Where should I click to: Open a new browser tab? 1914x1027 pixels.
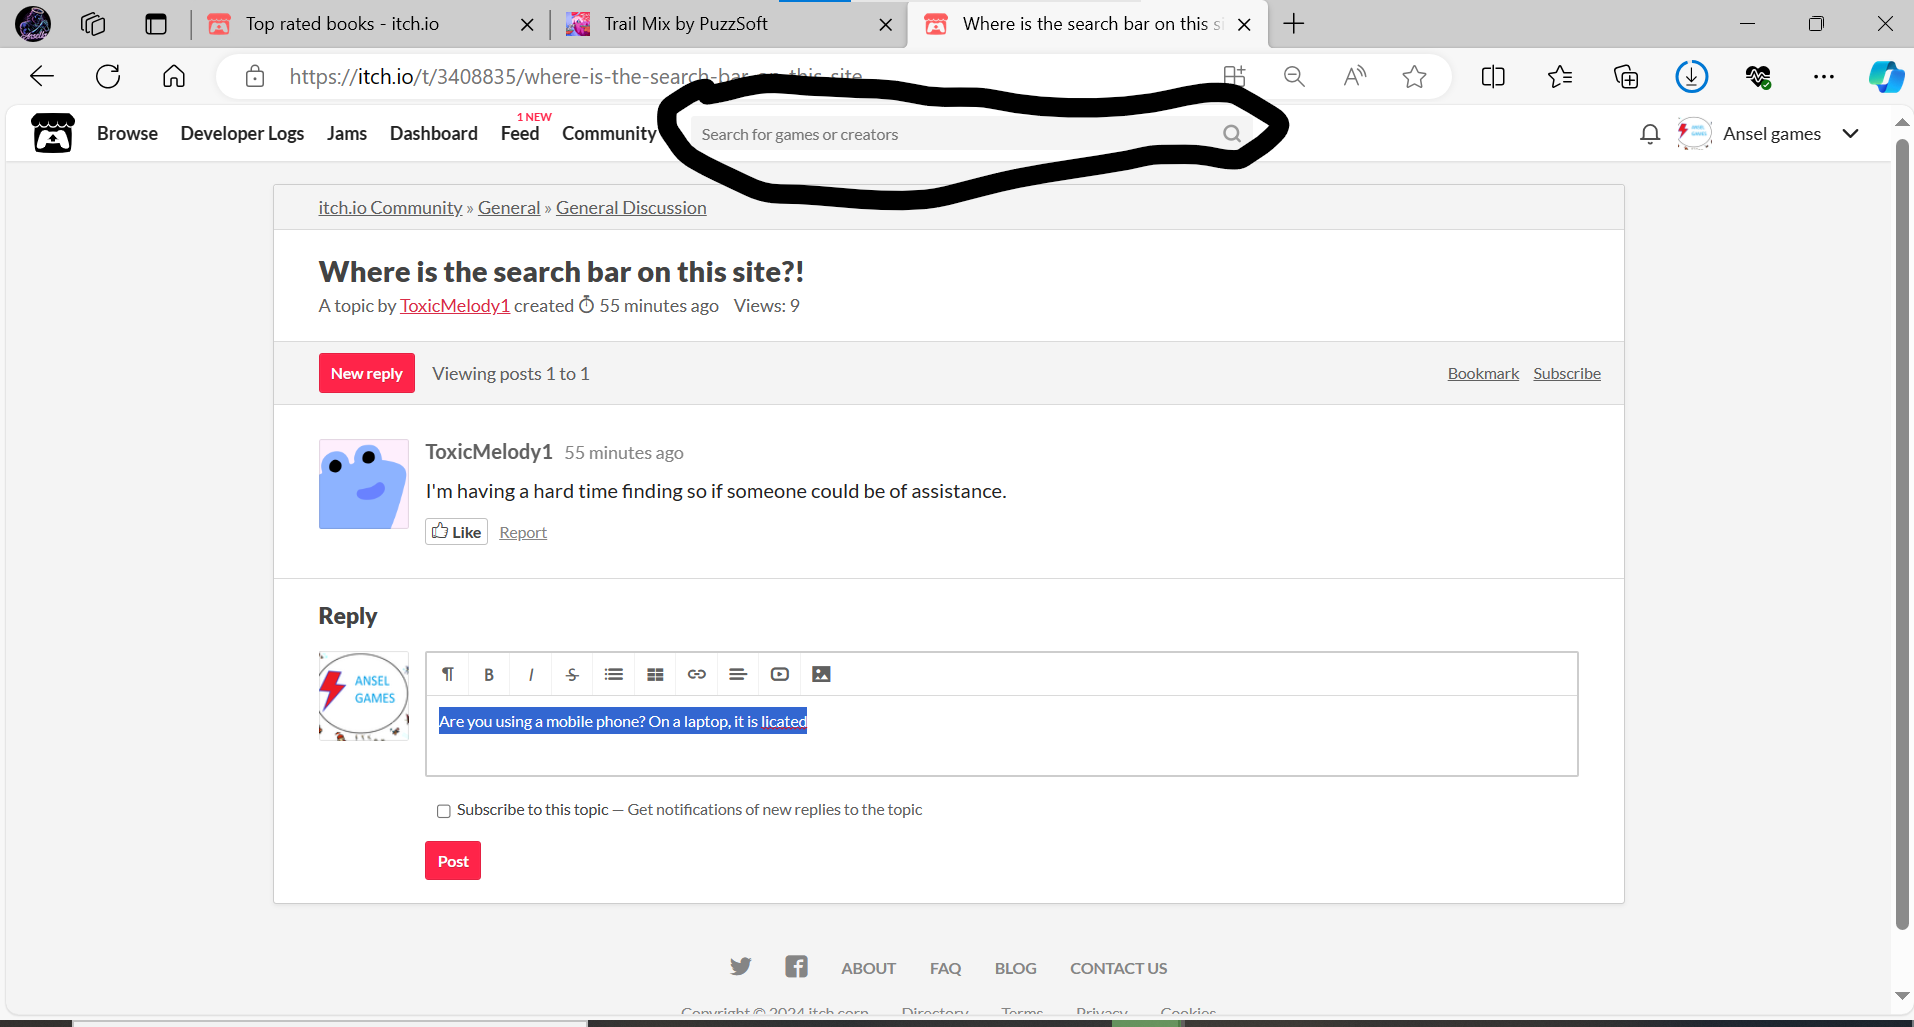click(x=1294, y=24)
